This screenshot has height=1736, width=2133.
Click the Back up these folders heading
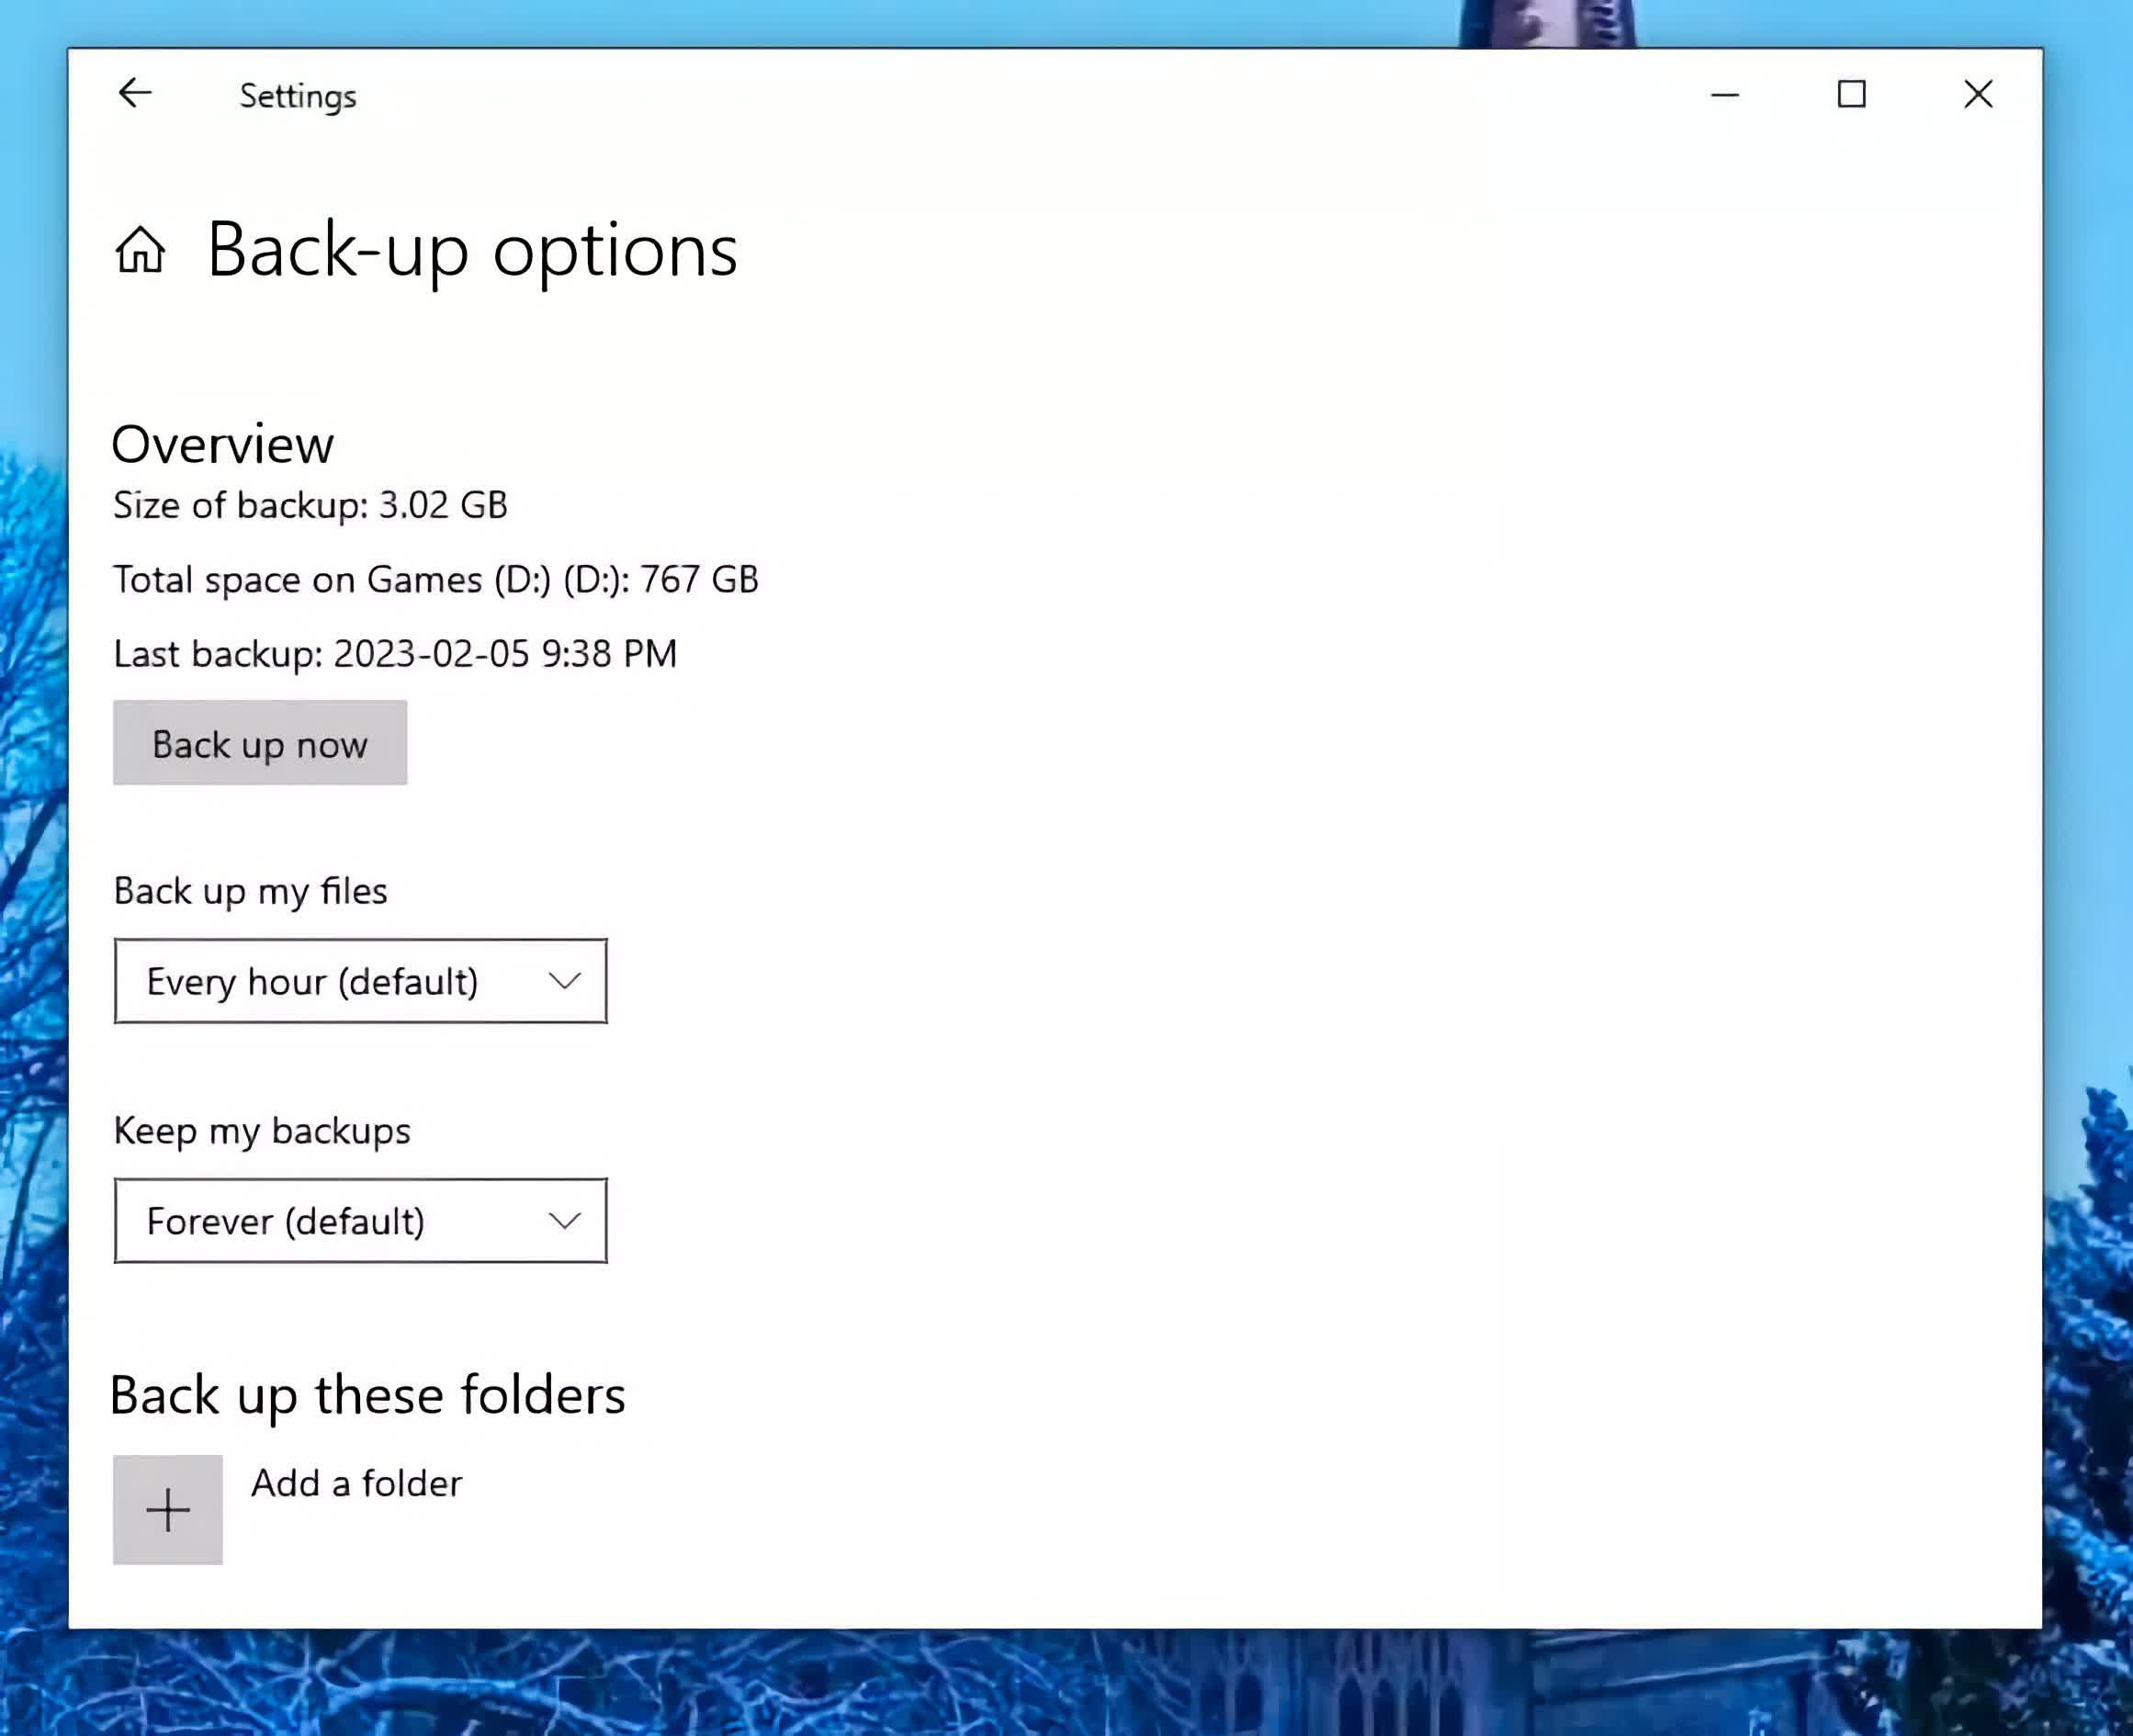[367, 1395]
